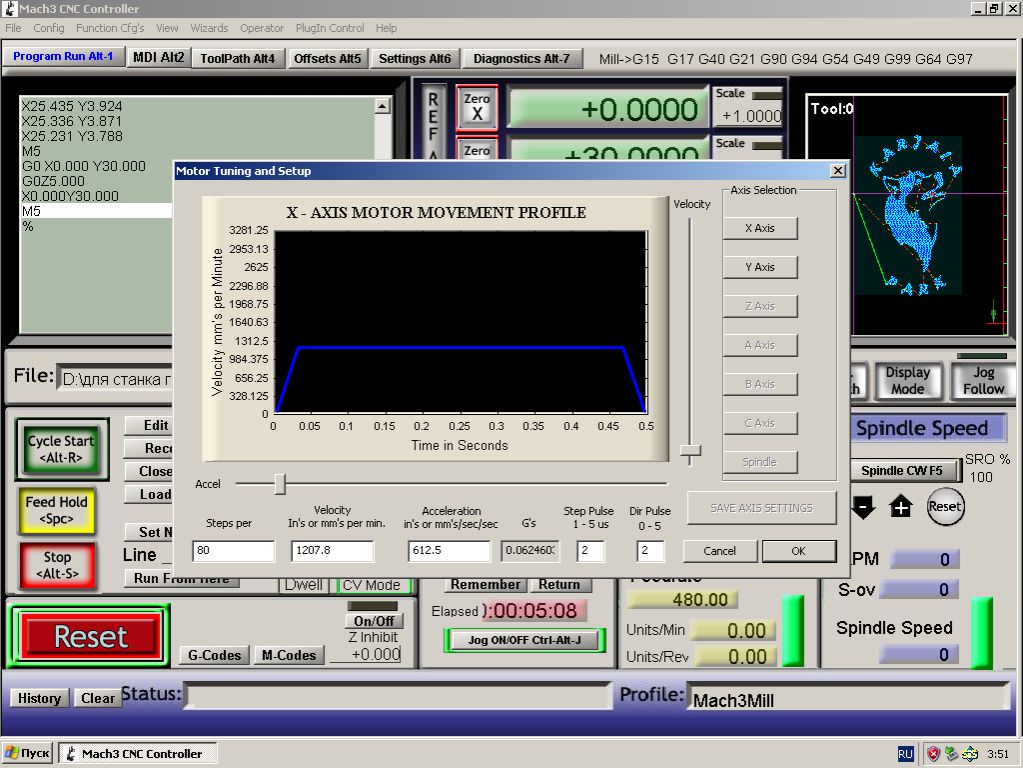Switch to the ToolPath Alt4 tab

click(237, 58)
